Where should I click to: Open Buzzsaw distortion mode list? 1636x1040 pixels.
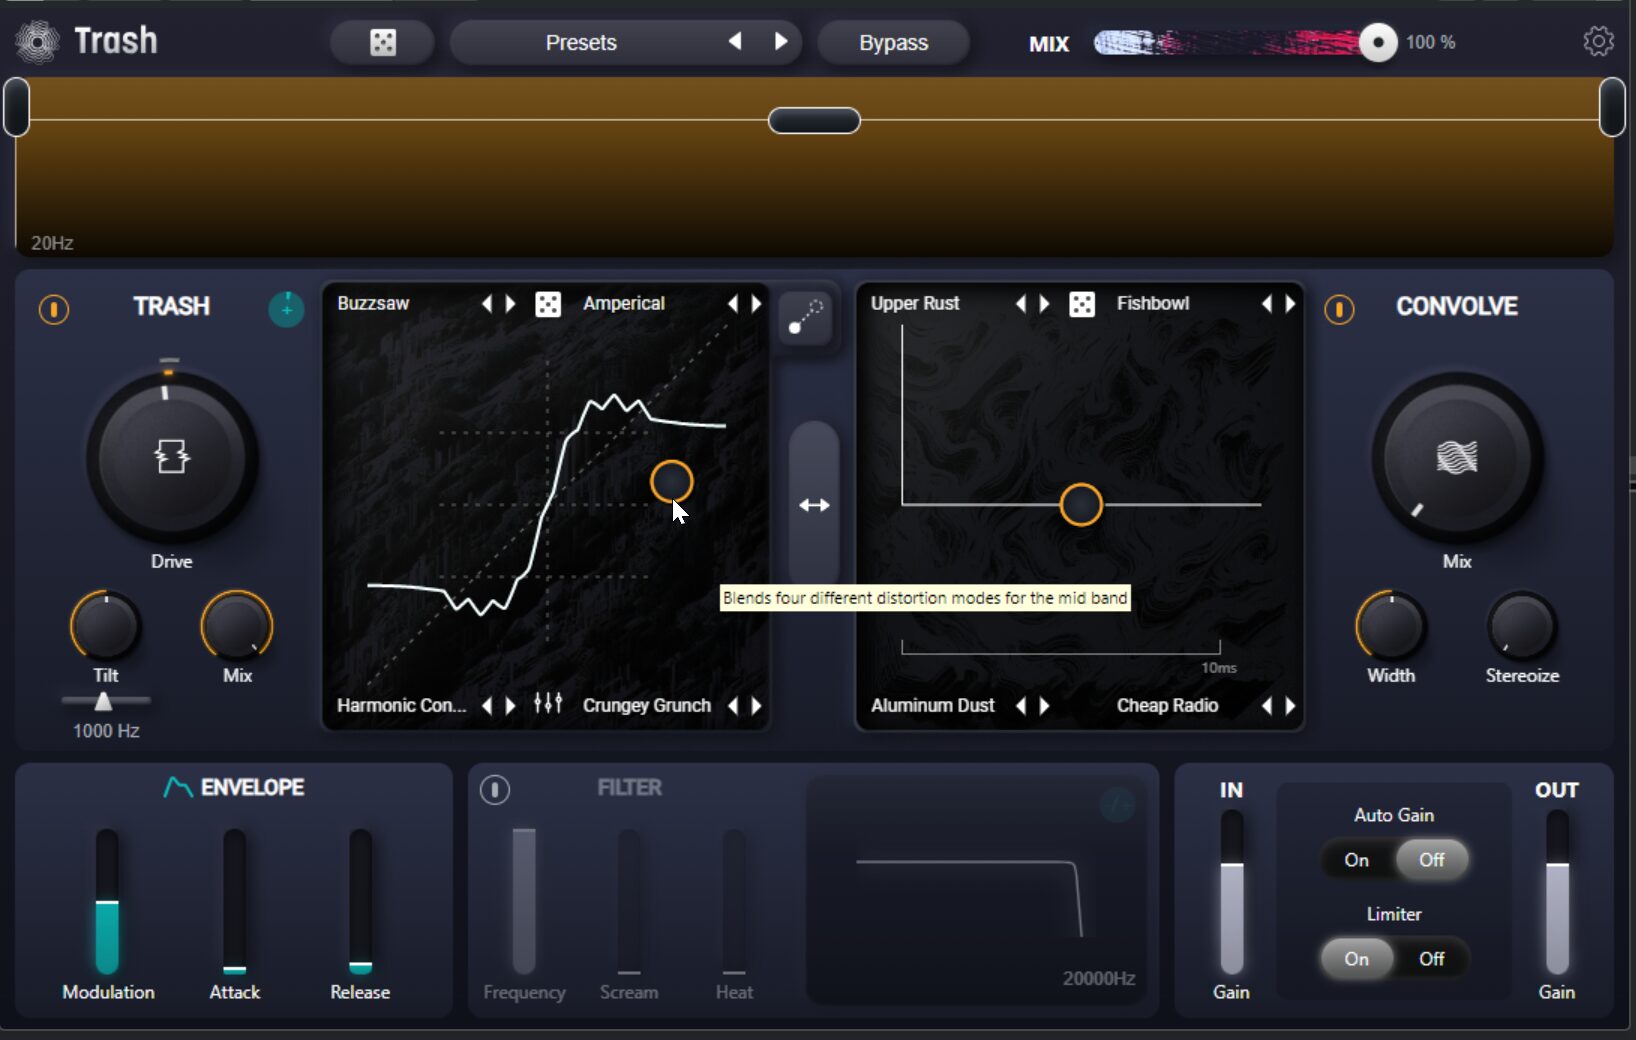point(373,303)
